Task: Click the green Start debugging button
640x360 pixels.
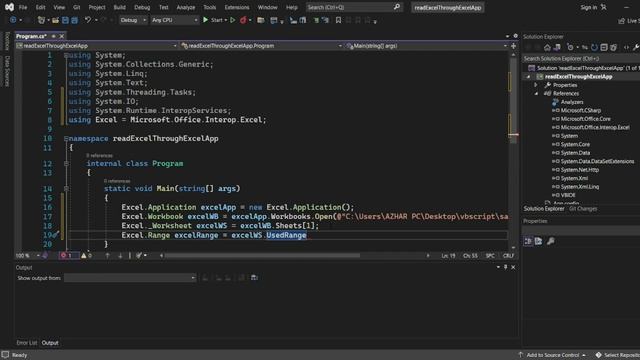Action: [215, 20]
